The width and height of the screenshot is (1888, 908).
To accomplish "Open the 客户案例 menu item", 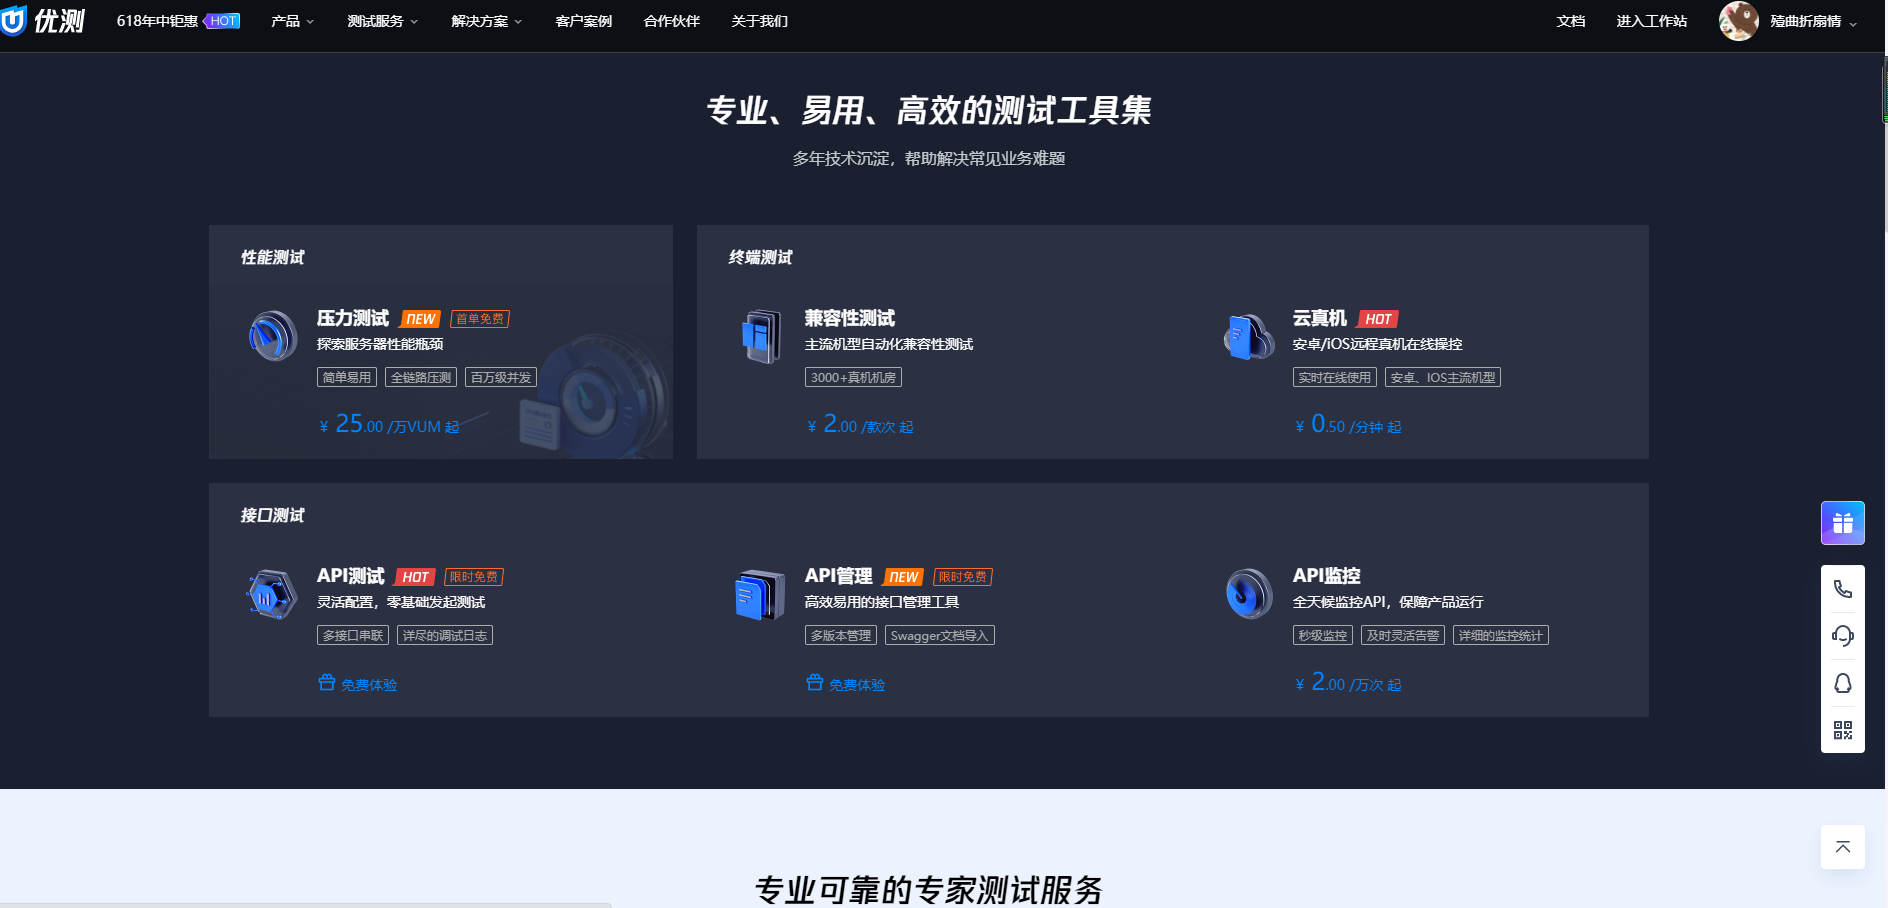I will point(581,20).
